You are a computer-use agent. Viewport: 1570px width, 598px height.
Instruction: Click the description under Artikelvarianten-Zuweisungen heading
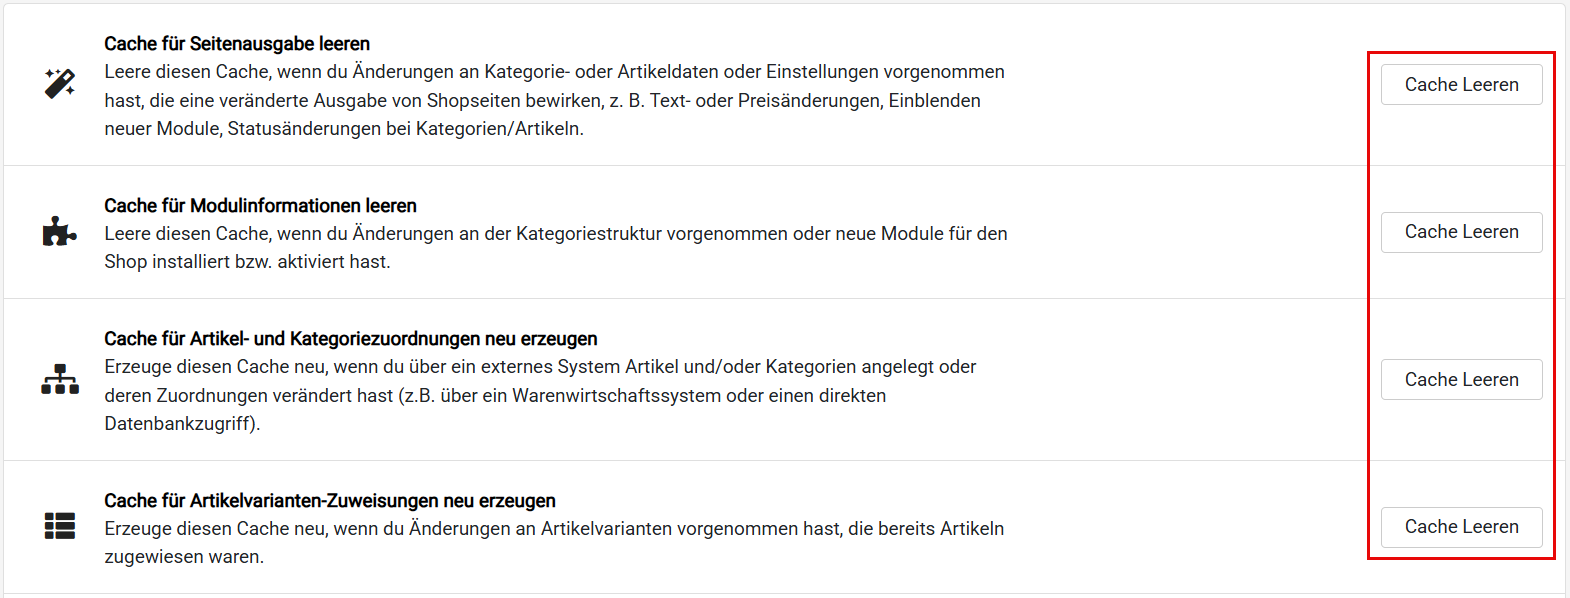coord(554,542)
